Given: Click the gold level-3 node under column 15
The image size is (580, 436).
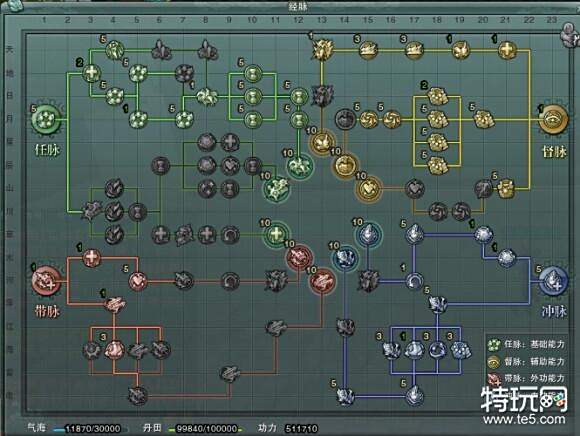Looking at the screenshot, I should pos(368,50).
